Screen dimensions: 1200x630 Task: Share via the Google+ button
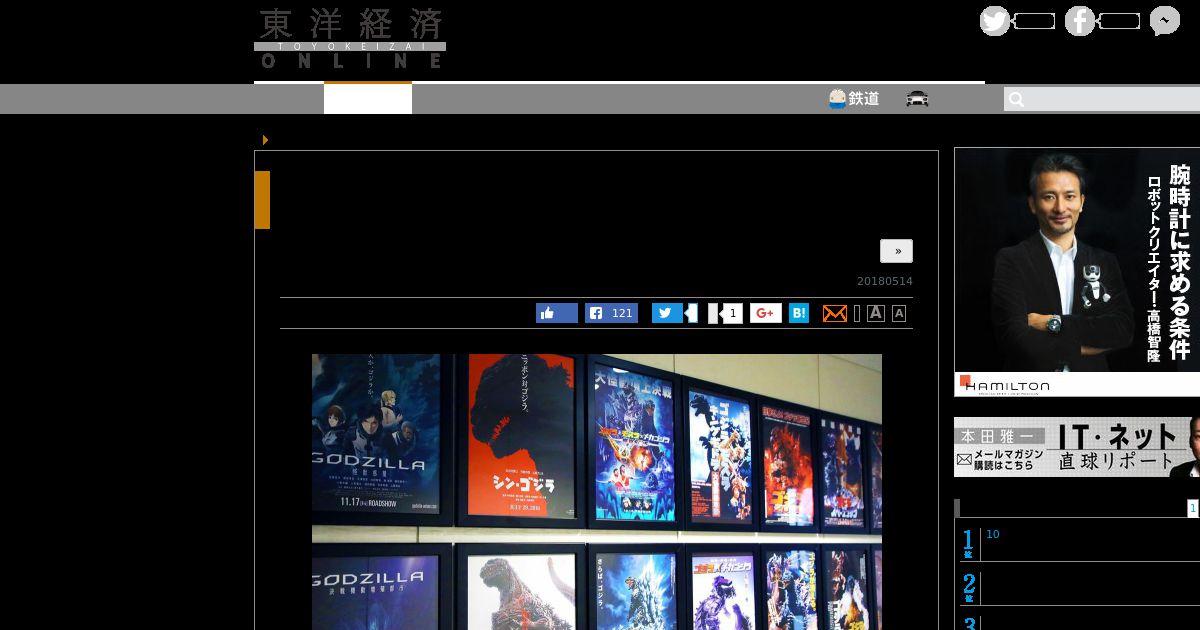click(x=766, y=313)
